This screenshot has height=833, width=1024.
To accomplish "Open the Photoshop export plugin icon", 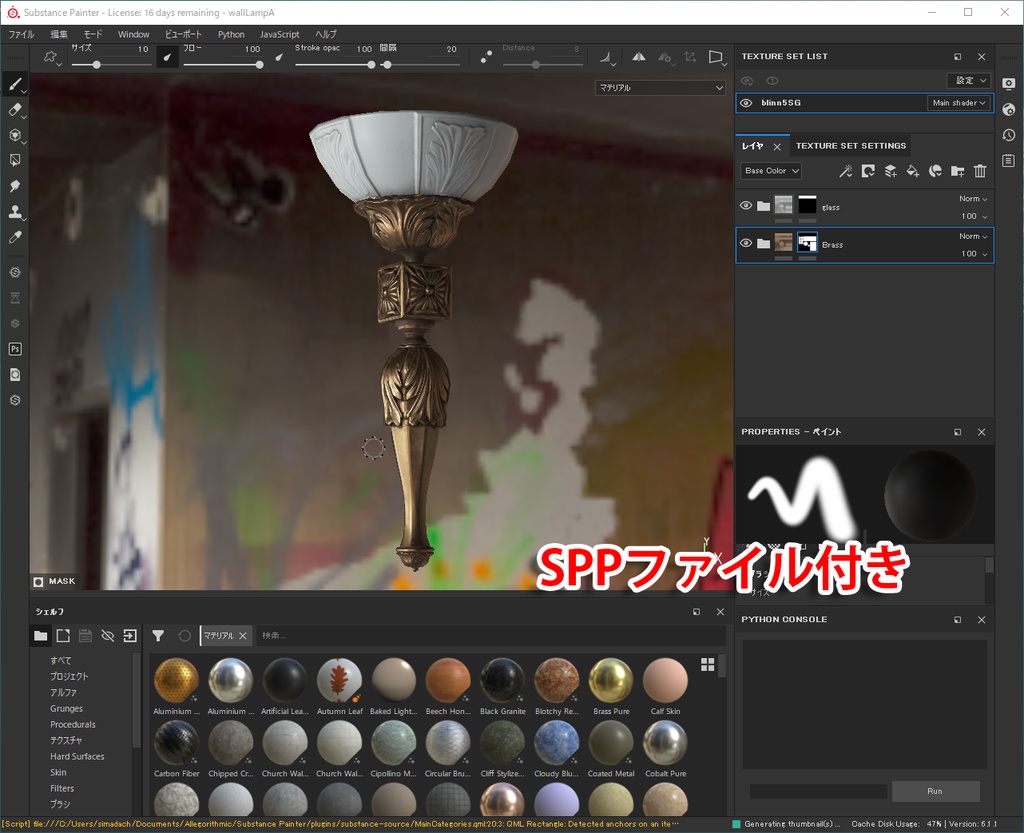I will [15, 349].
